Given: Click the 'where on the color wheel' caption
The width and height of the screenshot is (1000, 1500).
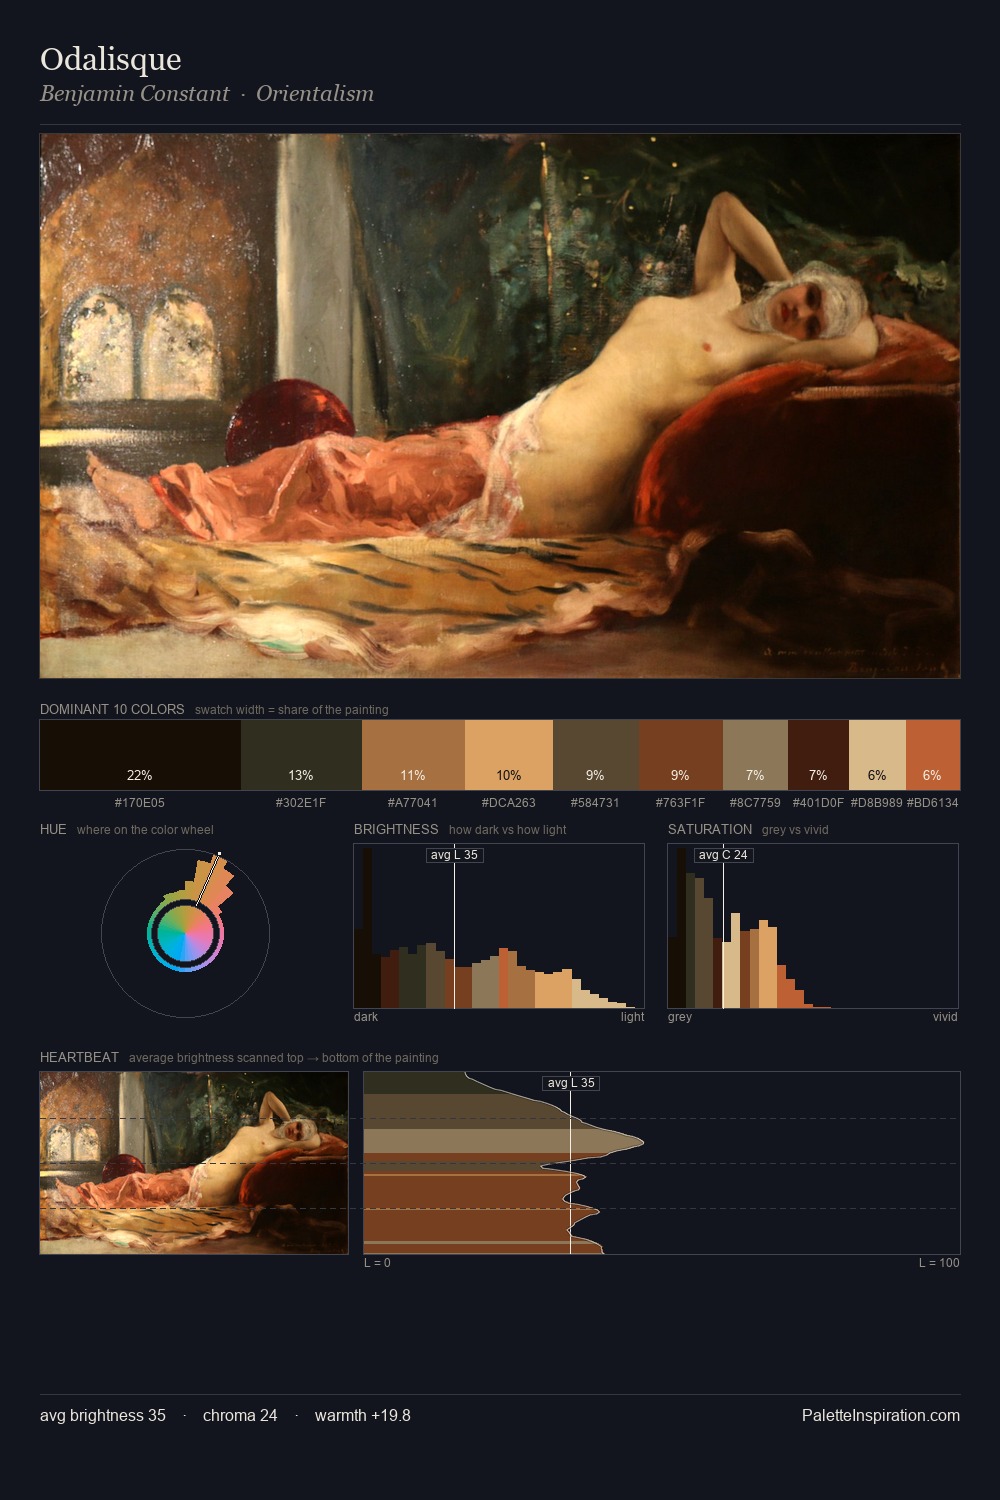Looking at the screenshot, I should coord(145,830).
